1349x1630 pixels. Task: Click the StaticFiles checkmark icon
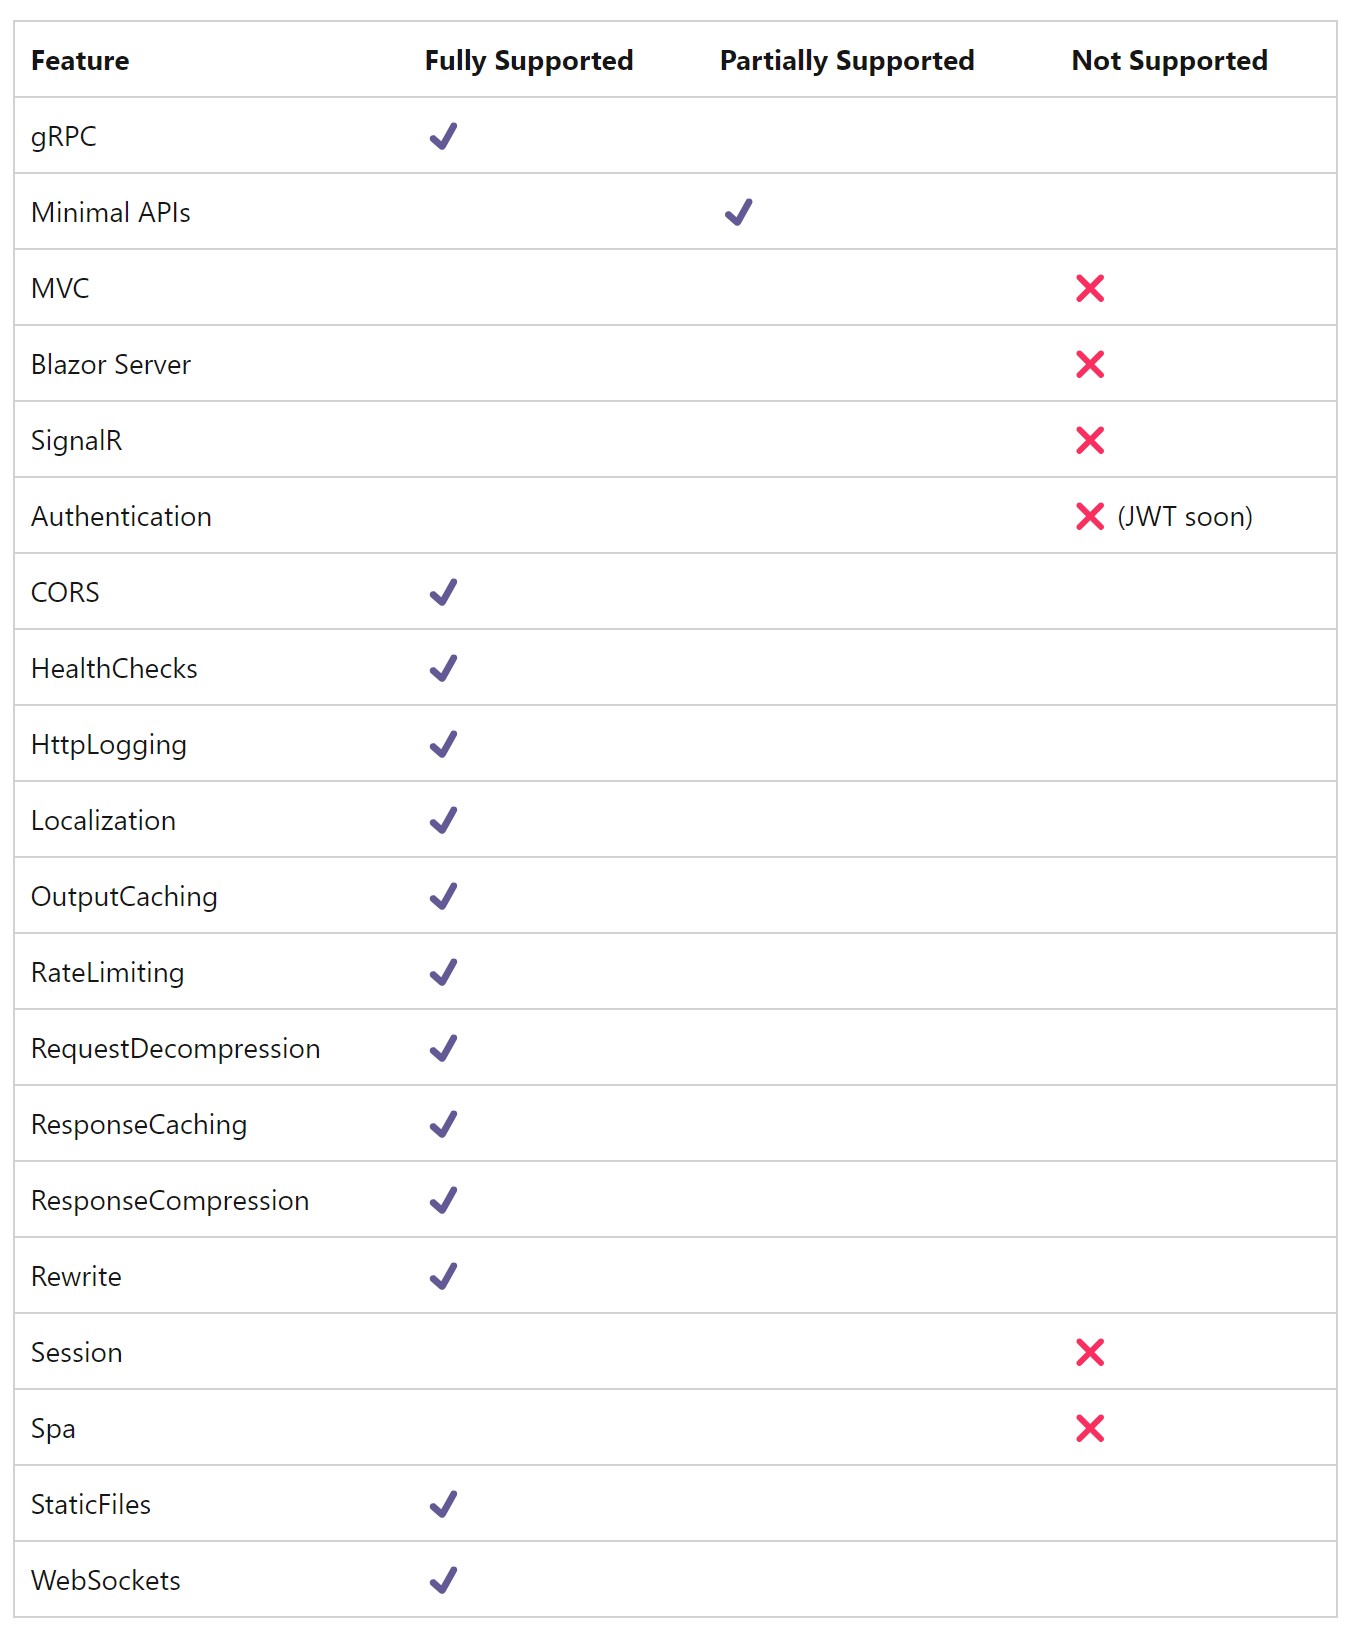point(443,1504)
